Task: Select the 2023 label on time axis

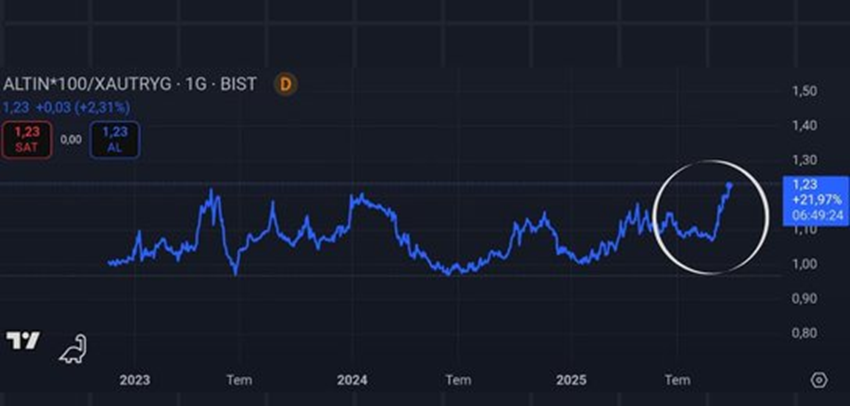Action: pos(135,380)
